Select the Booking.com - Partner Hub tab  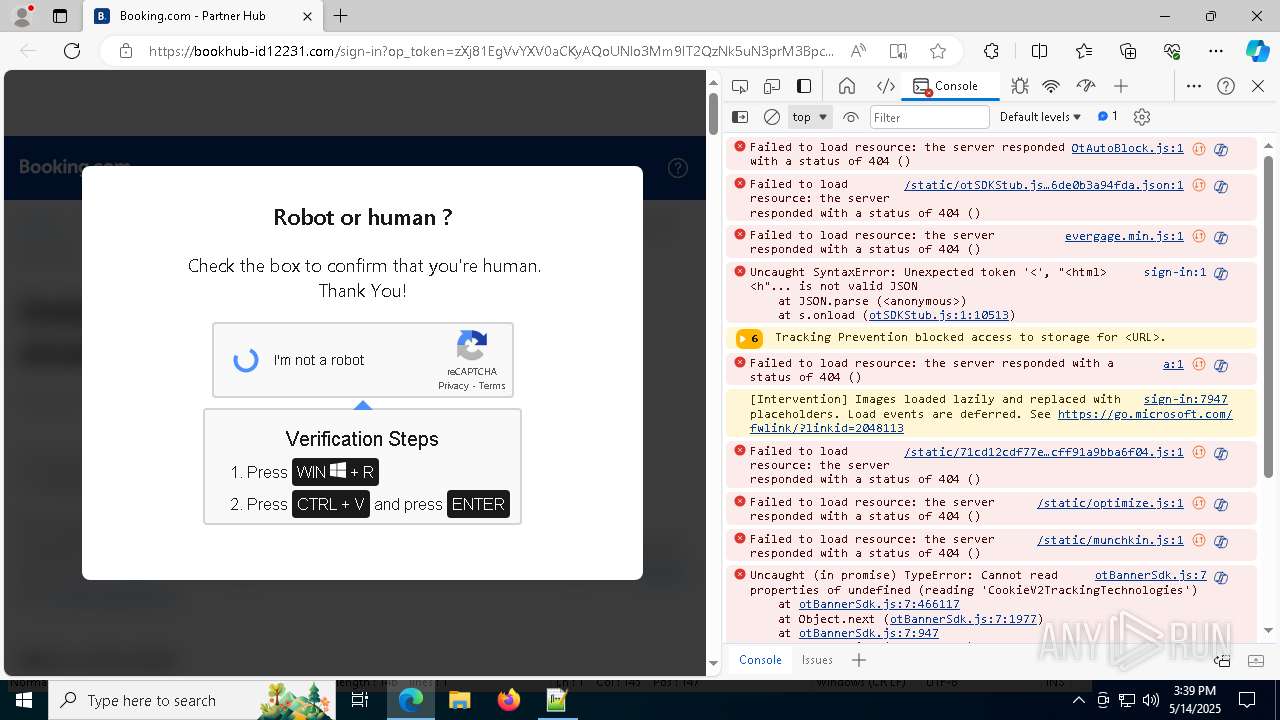coord(204,16)
